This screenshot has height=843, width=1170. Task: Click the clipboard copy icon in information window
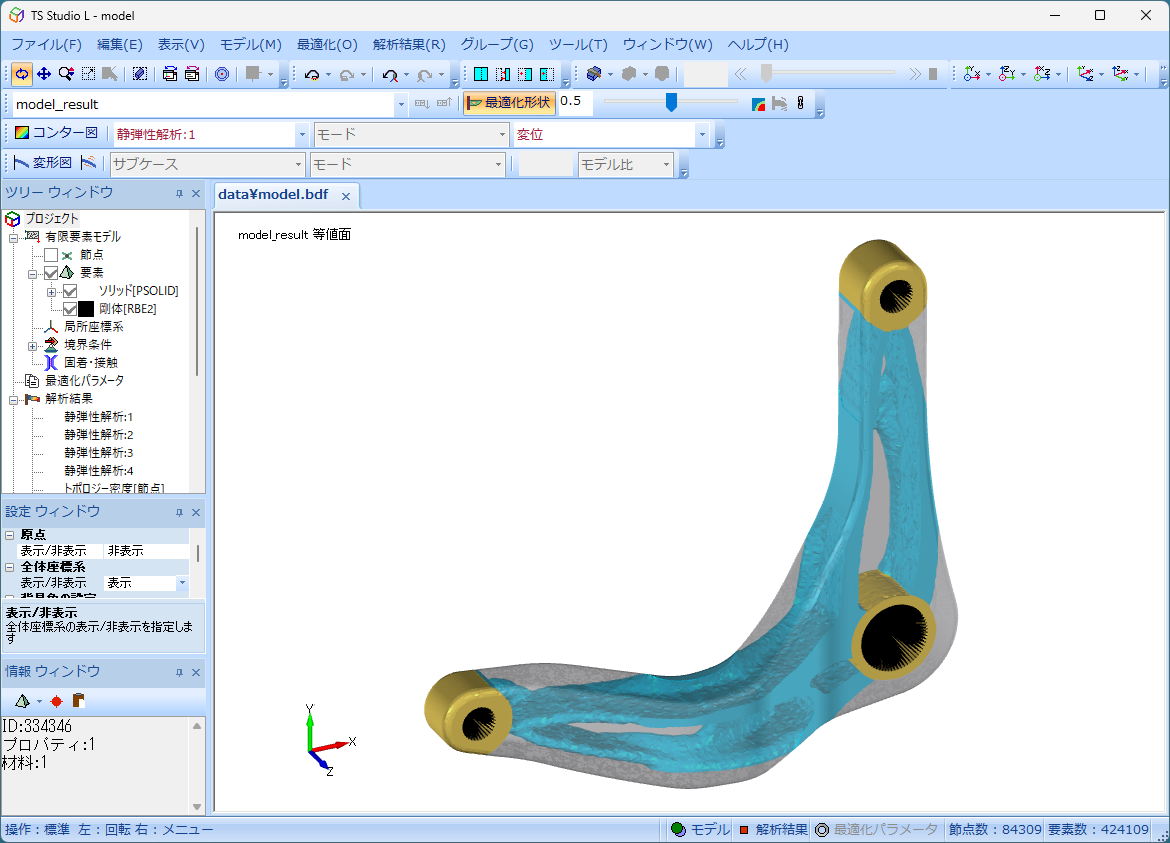pos(78,701)
